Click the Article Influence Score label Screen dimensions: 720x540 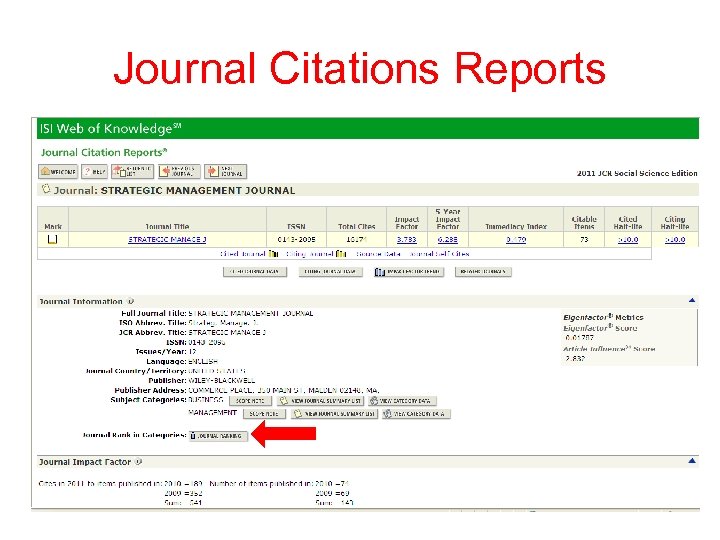(x=609, y=349)
